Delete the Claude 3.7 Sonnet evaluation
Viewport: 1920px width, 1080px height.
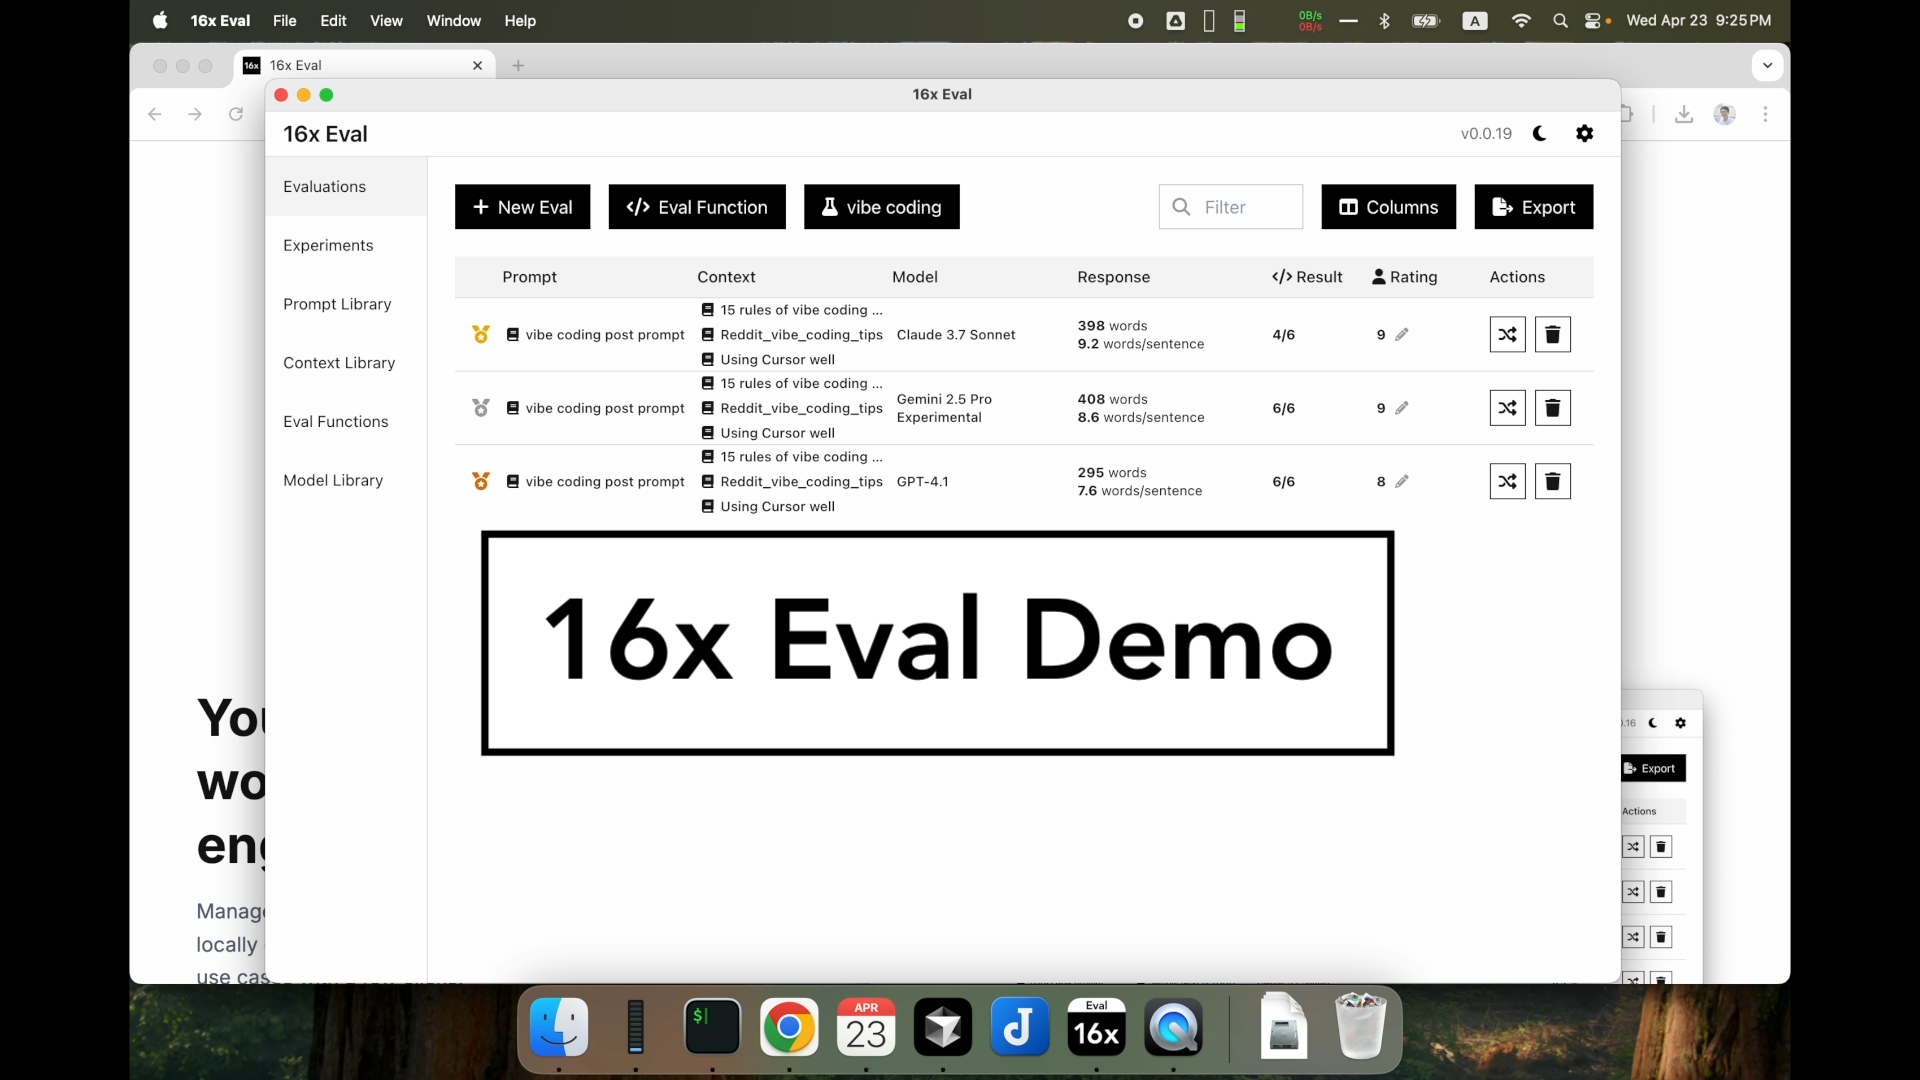1553,334
